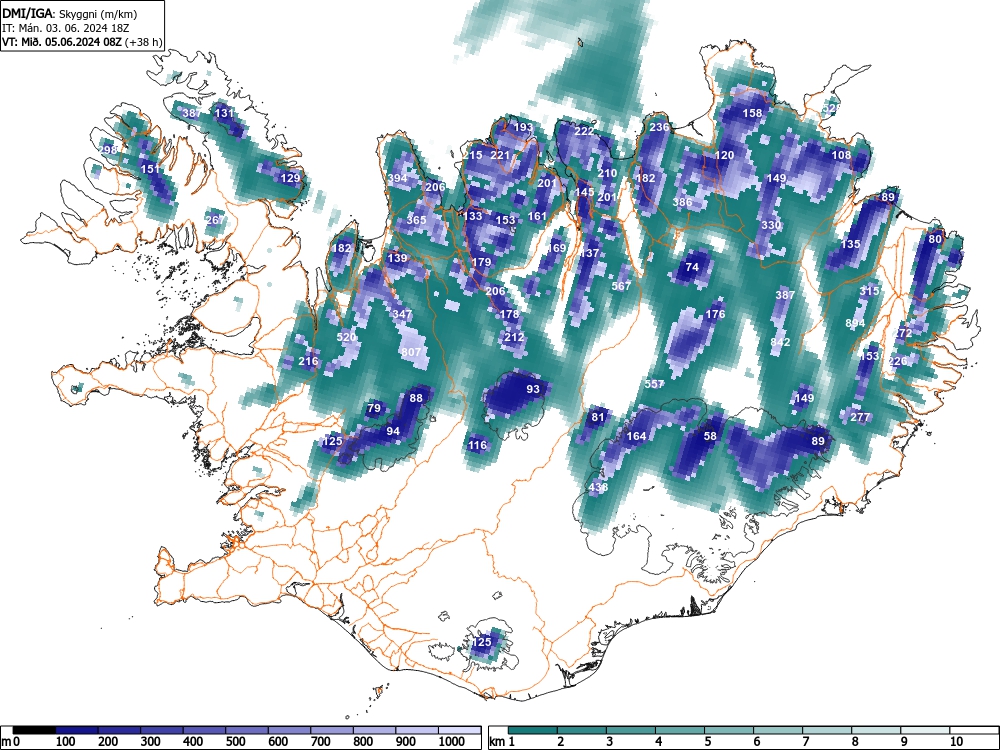
Task: Click the km legend label 10
Action: pyautogui.click(x=955, y=742)
